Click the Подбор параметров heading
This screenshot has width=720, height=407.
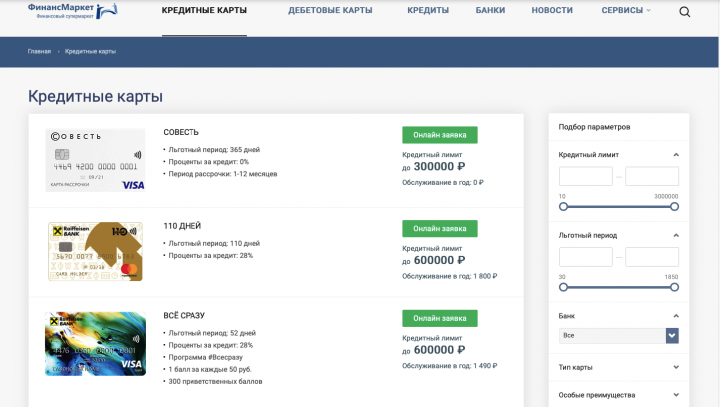coord(594,127)
